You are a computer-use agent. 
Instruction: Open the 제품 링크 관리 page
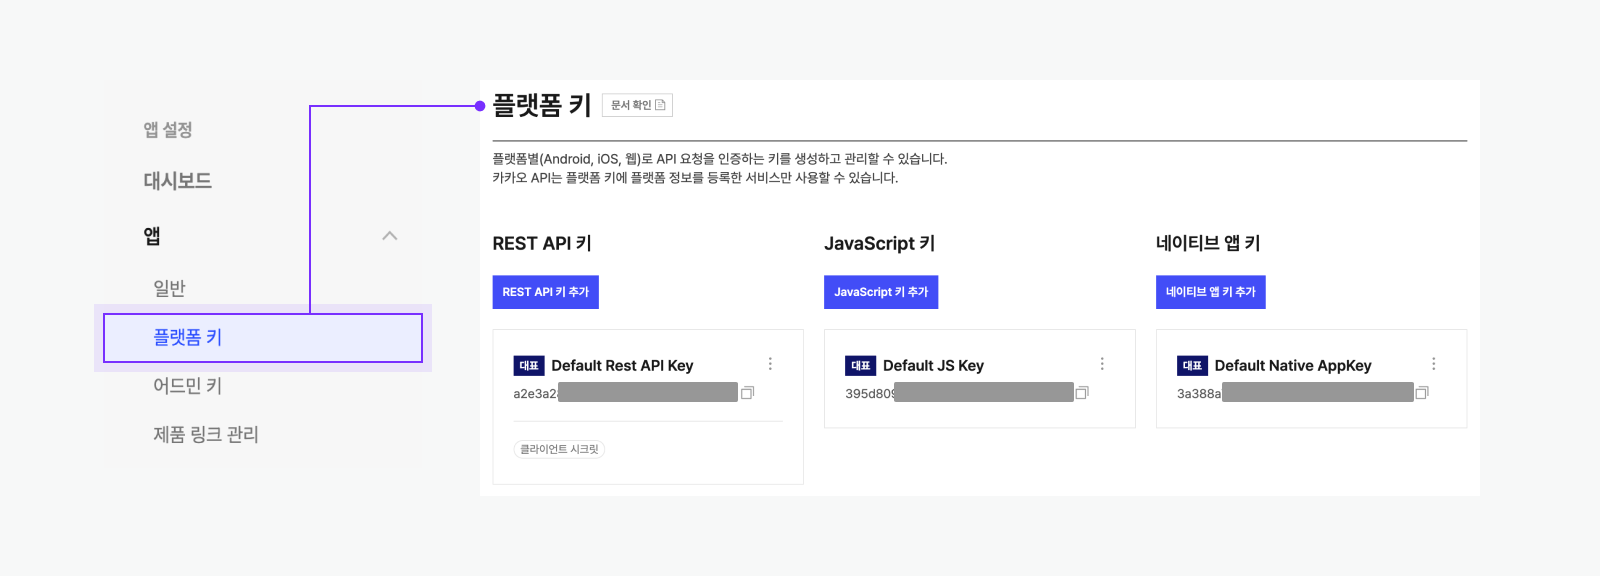[x=205, y=434]
